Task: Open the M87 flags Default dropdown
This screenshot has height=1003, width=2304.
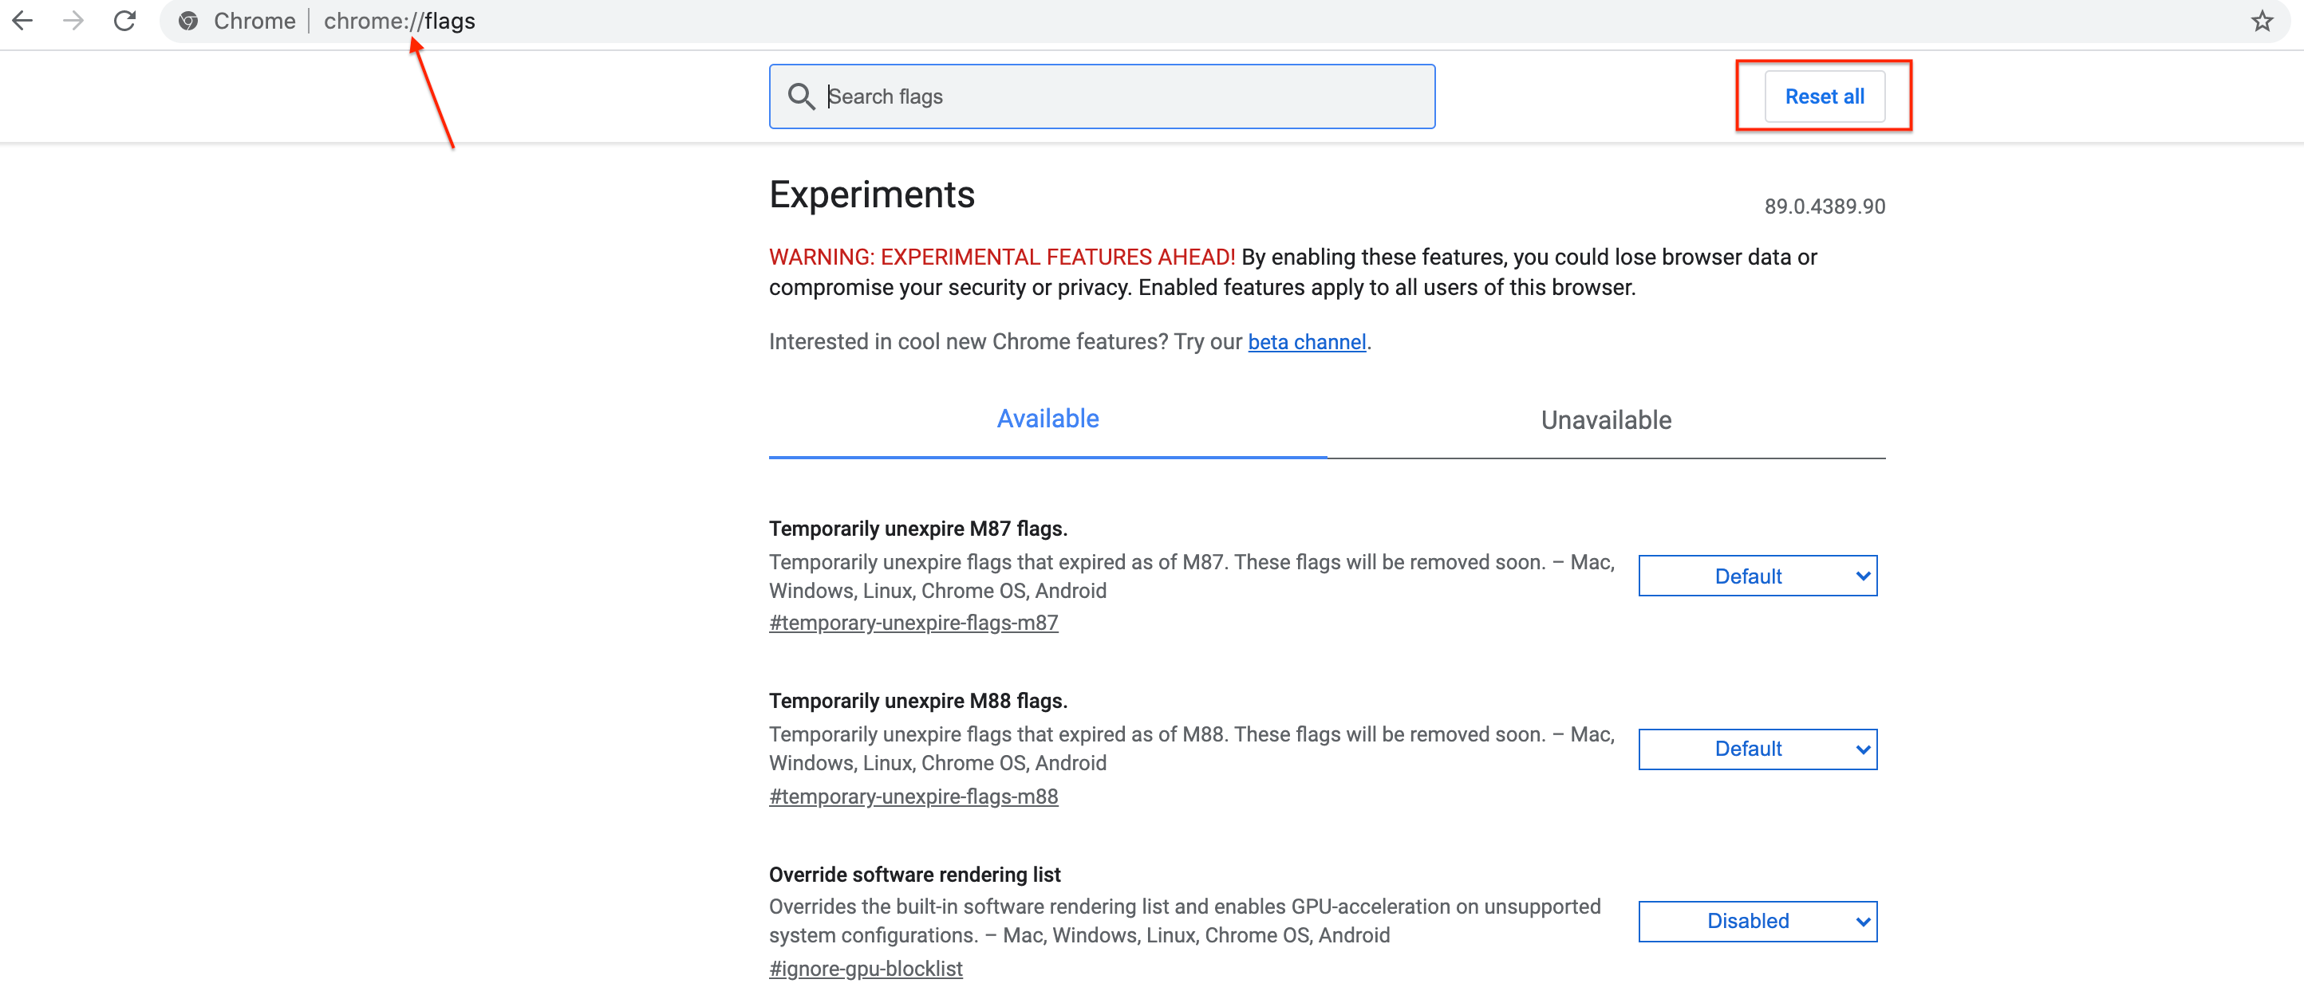Action: coord(1757,576)
